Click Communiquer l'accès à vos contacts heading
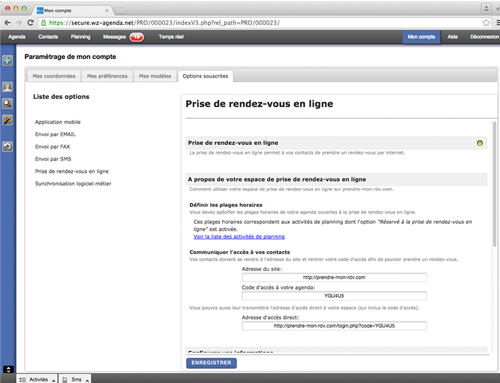The image size is (500, 383). click(240, 252)
